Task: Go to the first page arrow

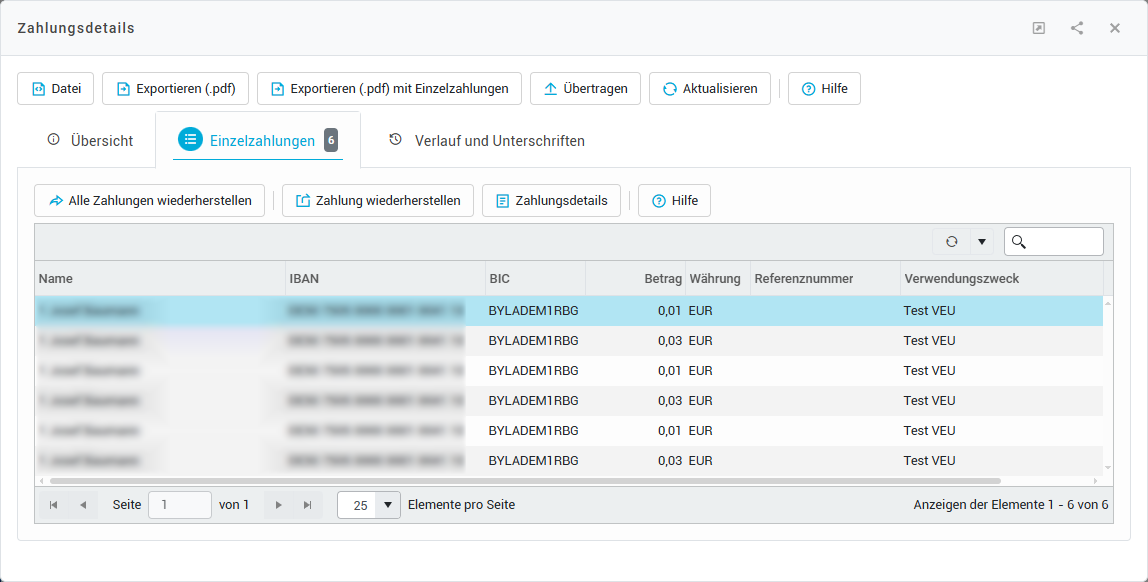Action: pyautogui.click(x=53, y=505)
